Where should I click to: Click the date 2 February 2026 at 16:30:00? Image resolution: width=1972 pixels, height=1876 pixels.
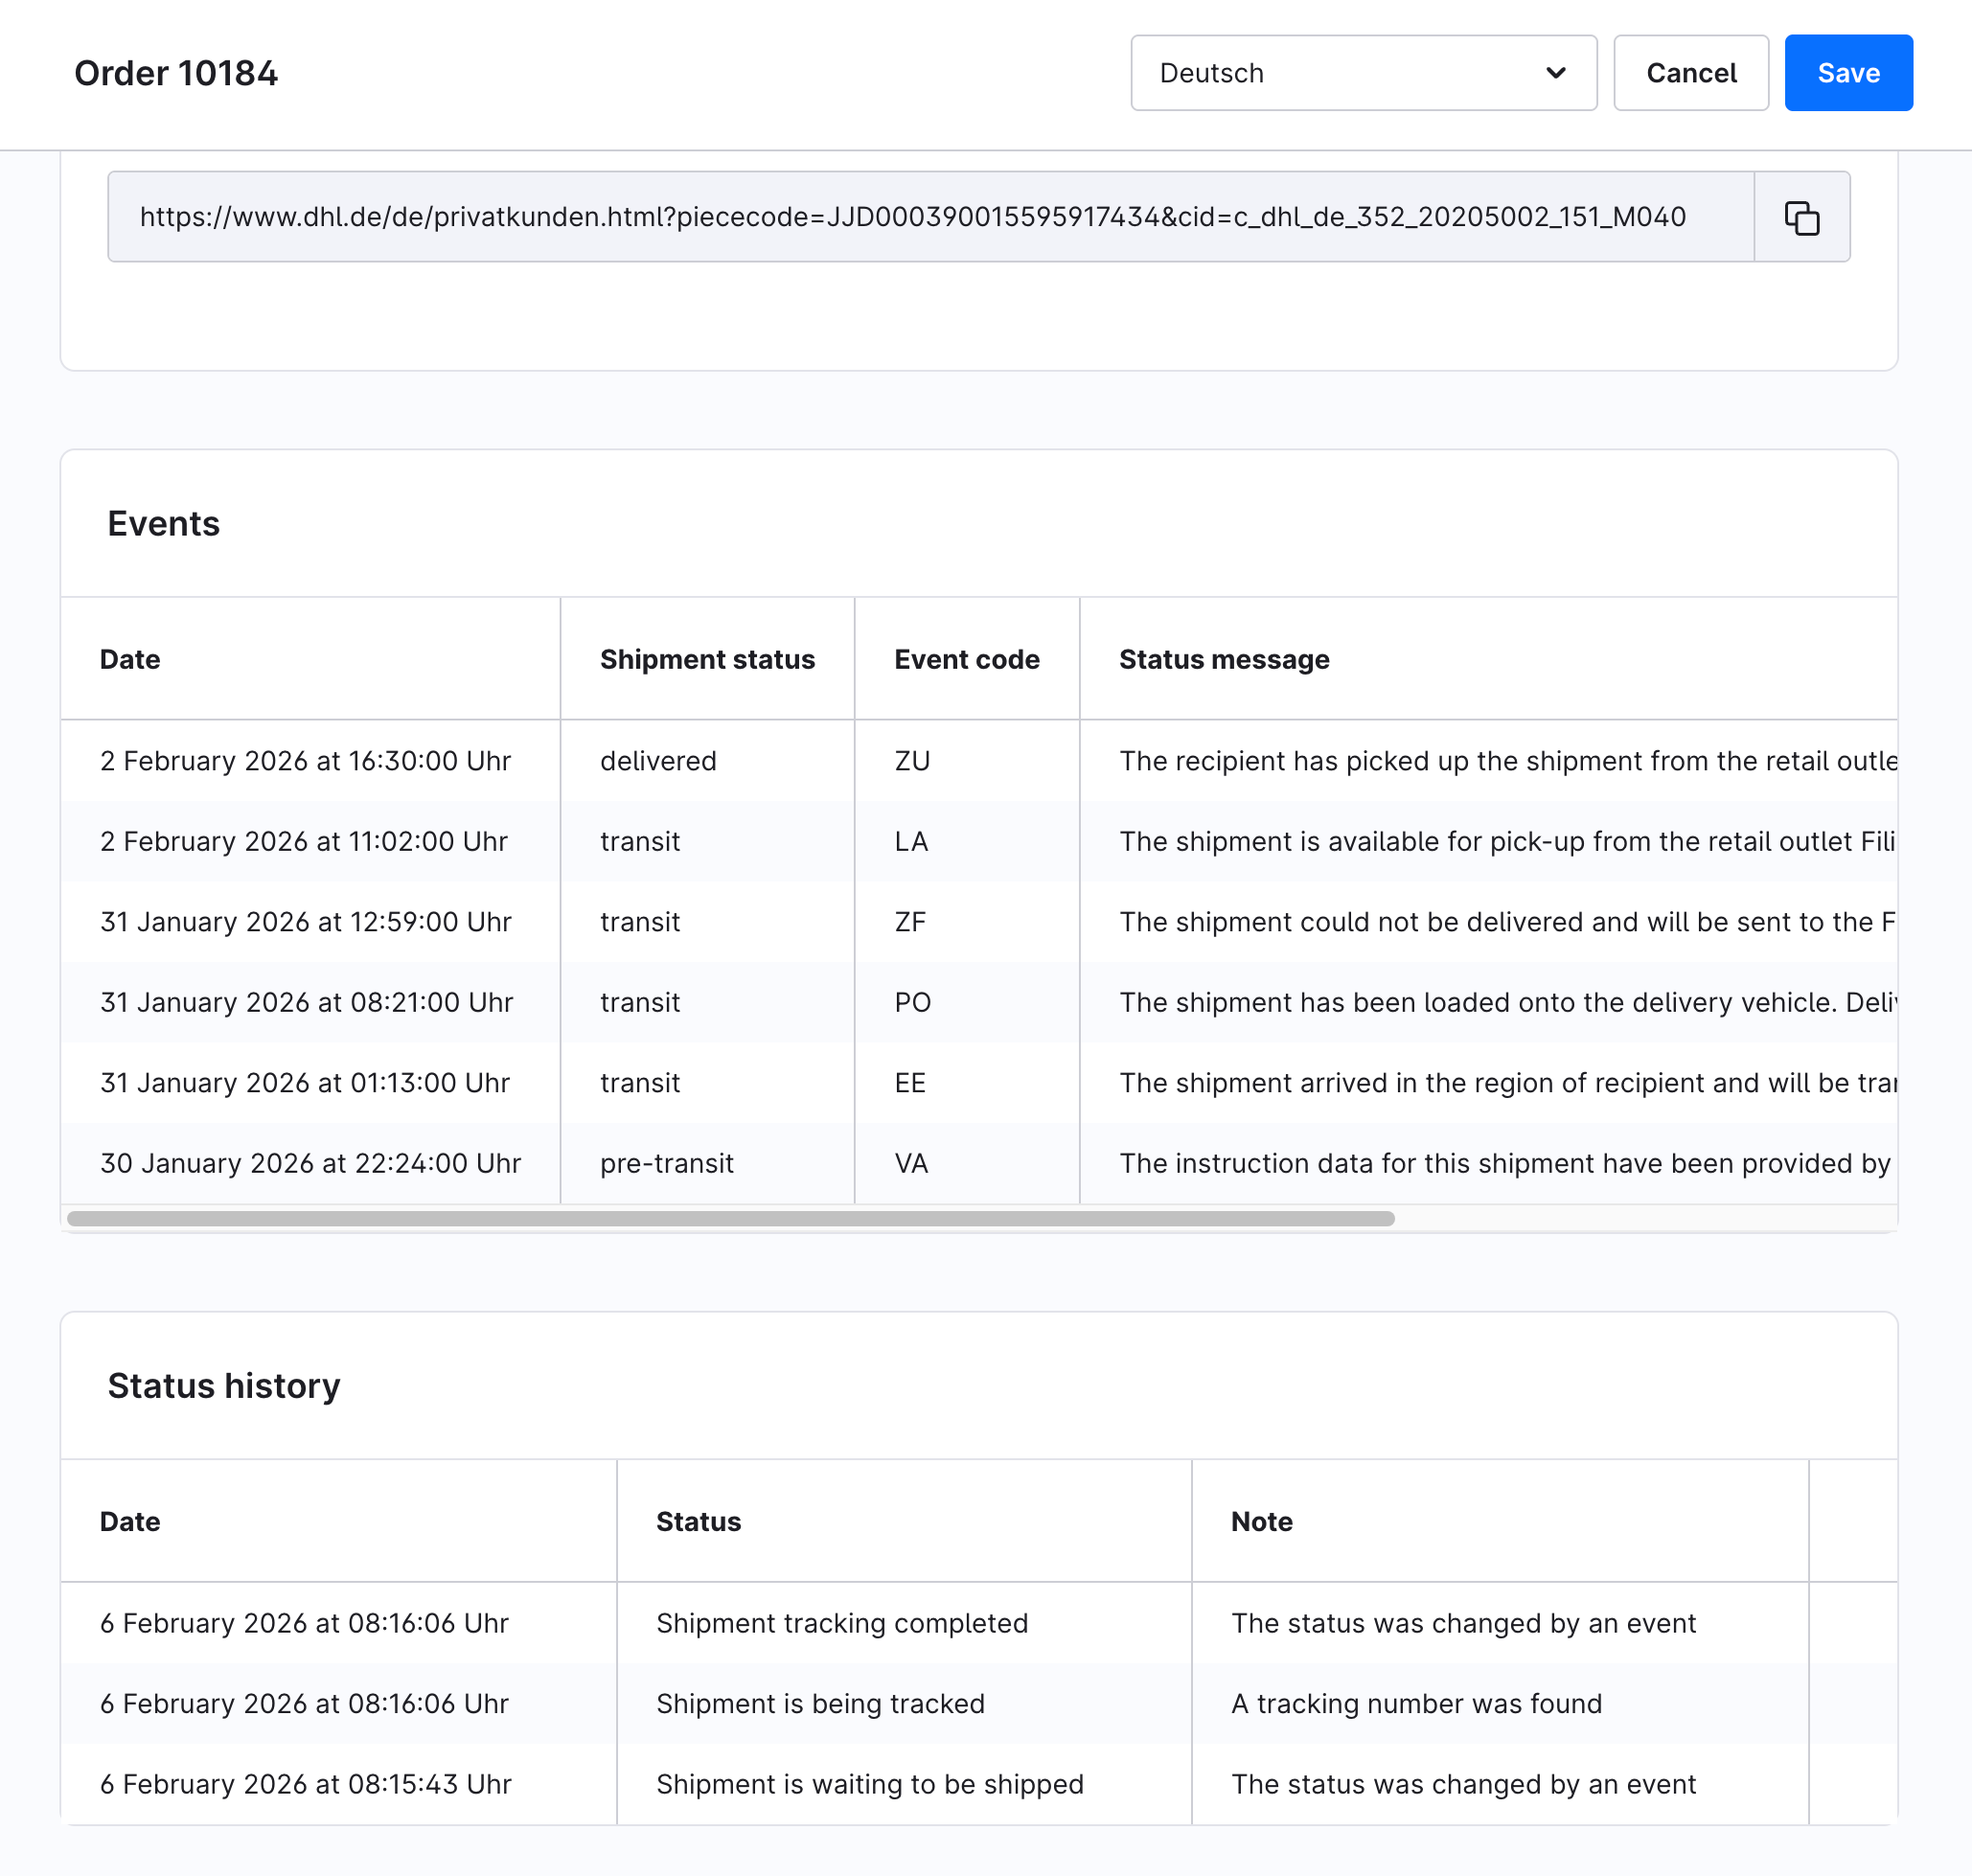tap(306, 761)
